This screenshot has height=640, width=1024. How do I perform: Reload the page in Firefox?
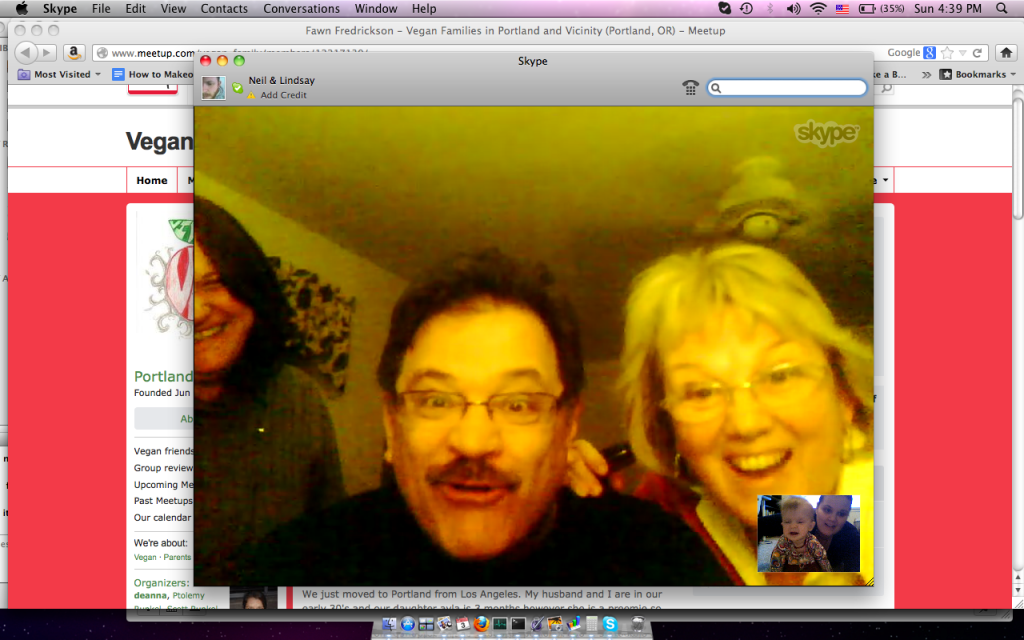click(x=977, y=53)
